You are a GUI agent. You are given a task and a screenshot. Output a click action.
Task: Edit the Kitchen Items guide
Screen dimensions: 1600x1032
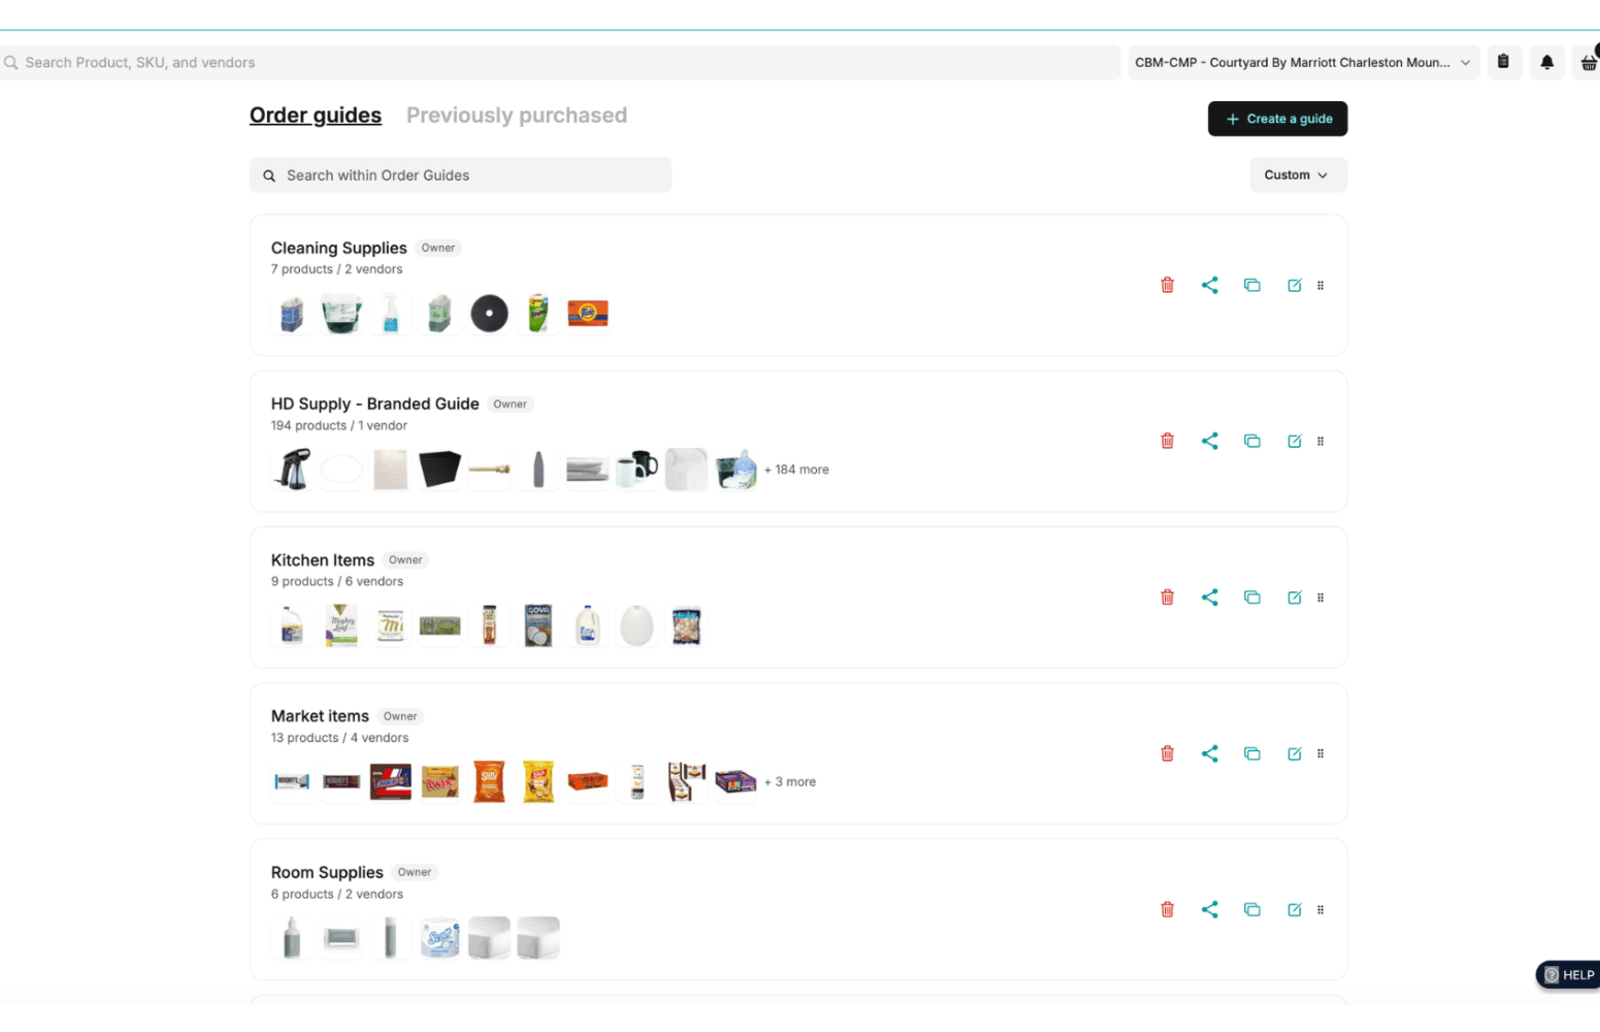click(1294, 597)
